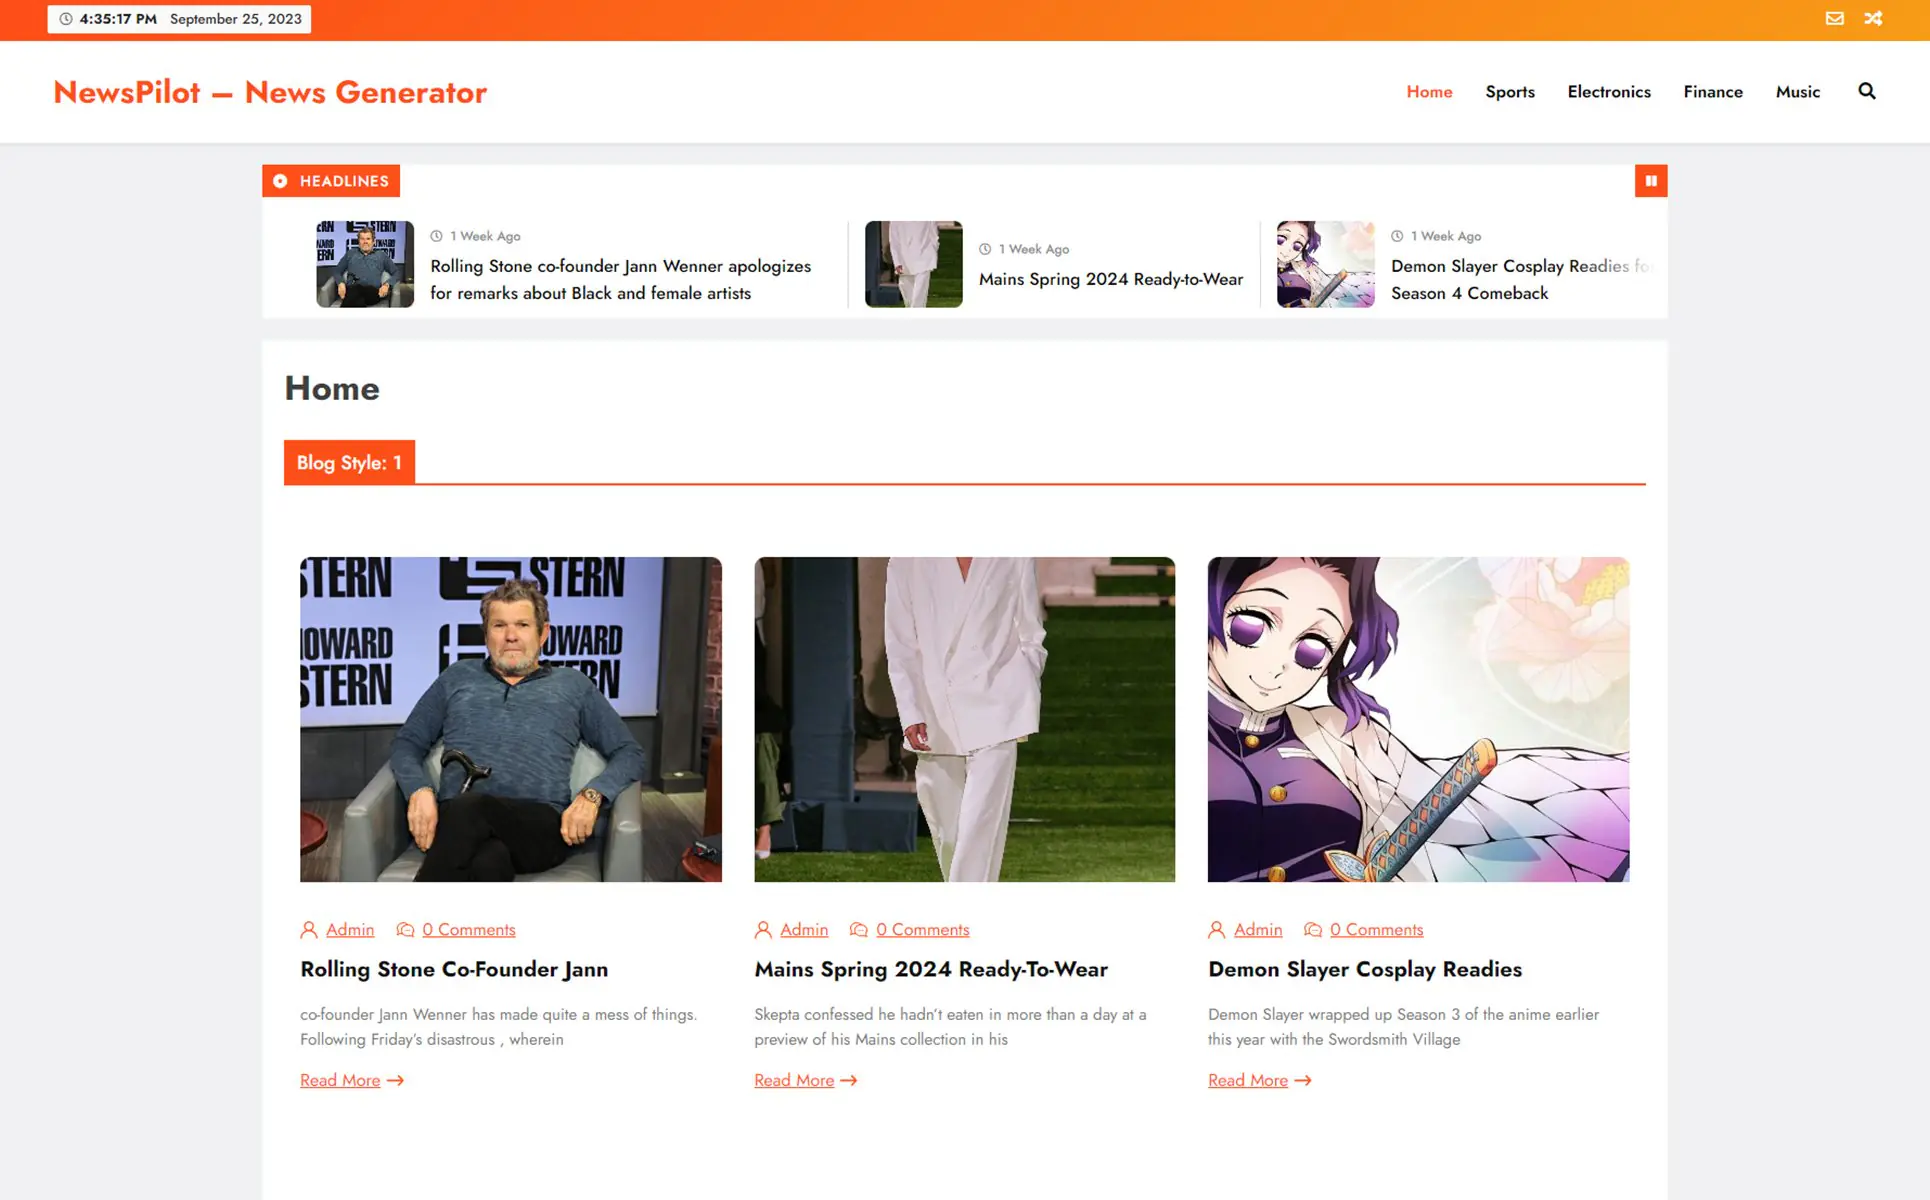1930x1200 pixels.
Task: Open the Rolling Stone Co-Founder Jann title
Action: (x=454, y=970)
